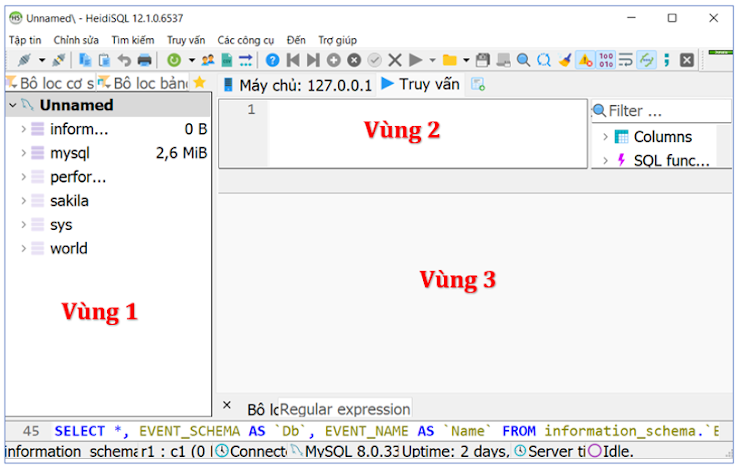Click the Regular expression filter field
740x468 pixels.
tap(345, 409)
